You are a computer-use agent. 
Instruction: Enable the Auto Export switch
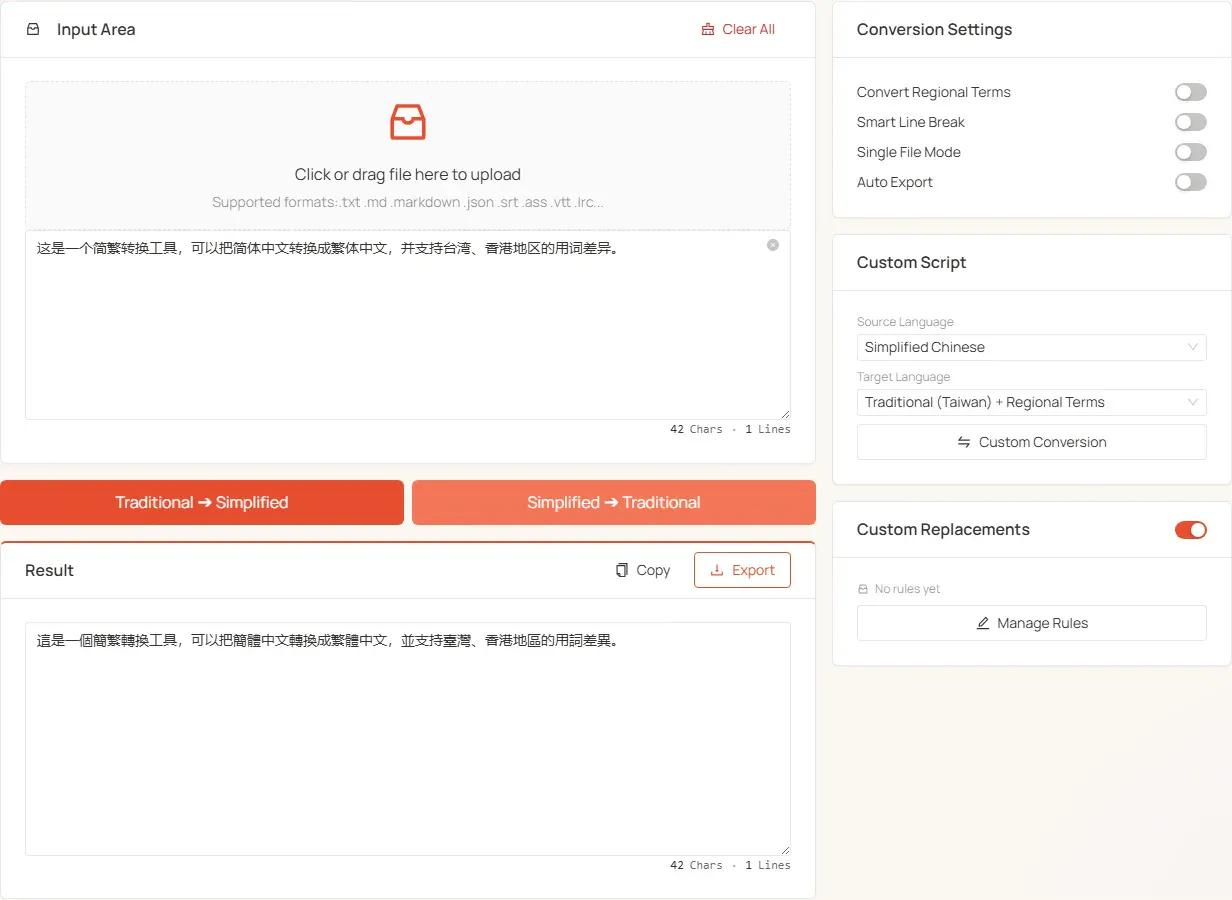tap(1191, 182)
